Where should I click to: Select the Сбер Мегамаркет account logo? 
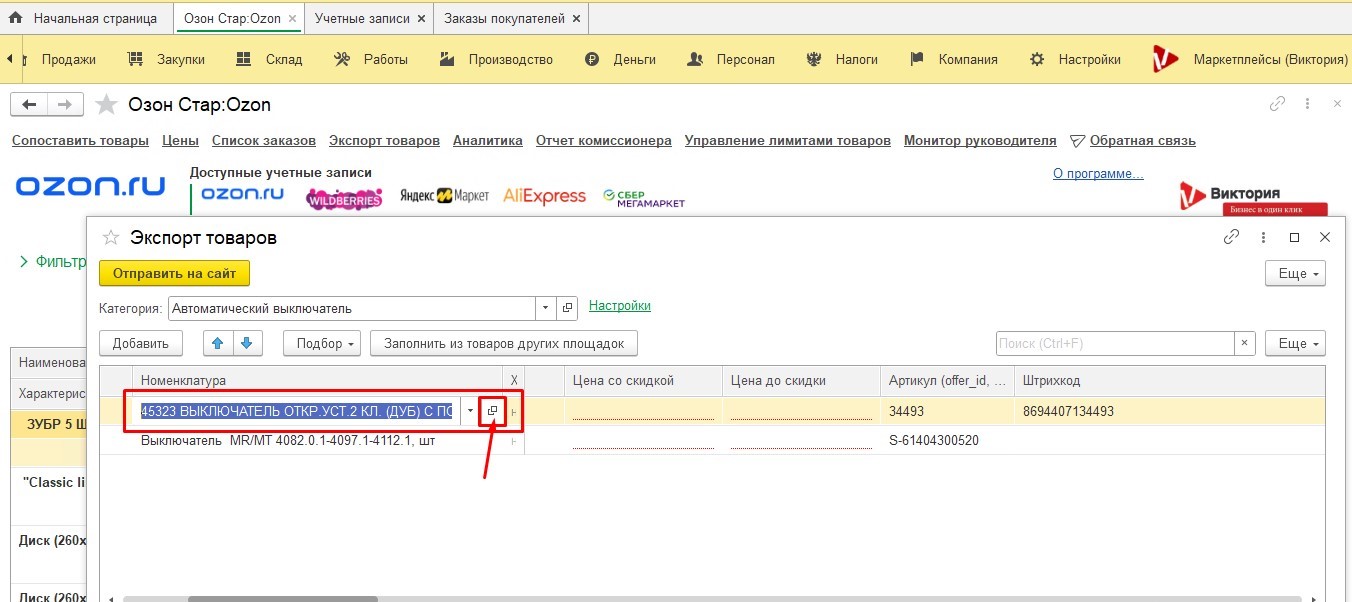644,197
